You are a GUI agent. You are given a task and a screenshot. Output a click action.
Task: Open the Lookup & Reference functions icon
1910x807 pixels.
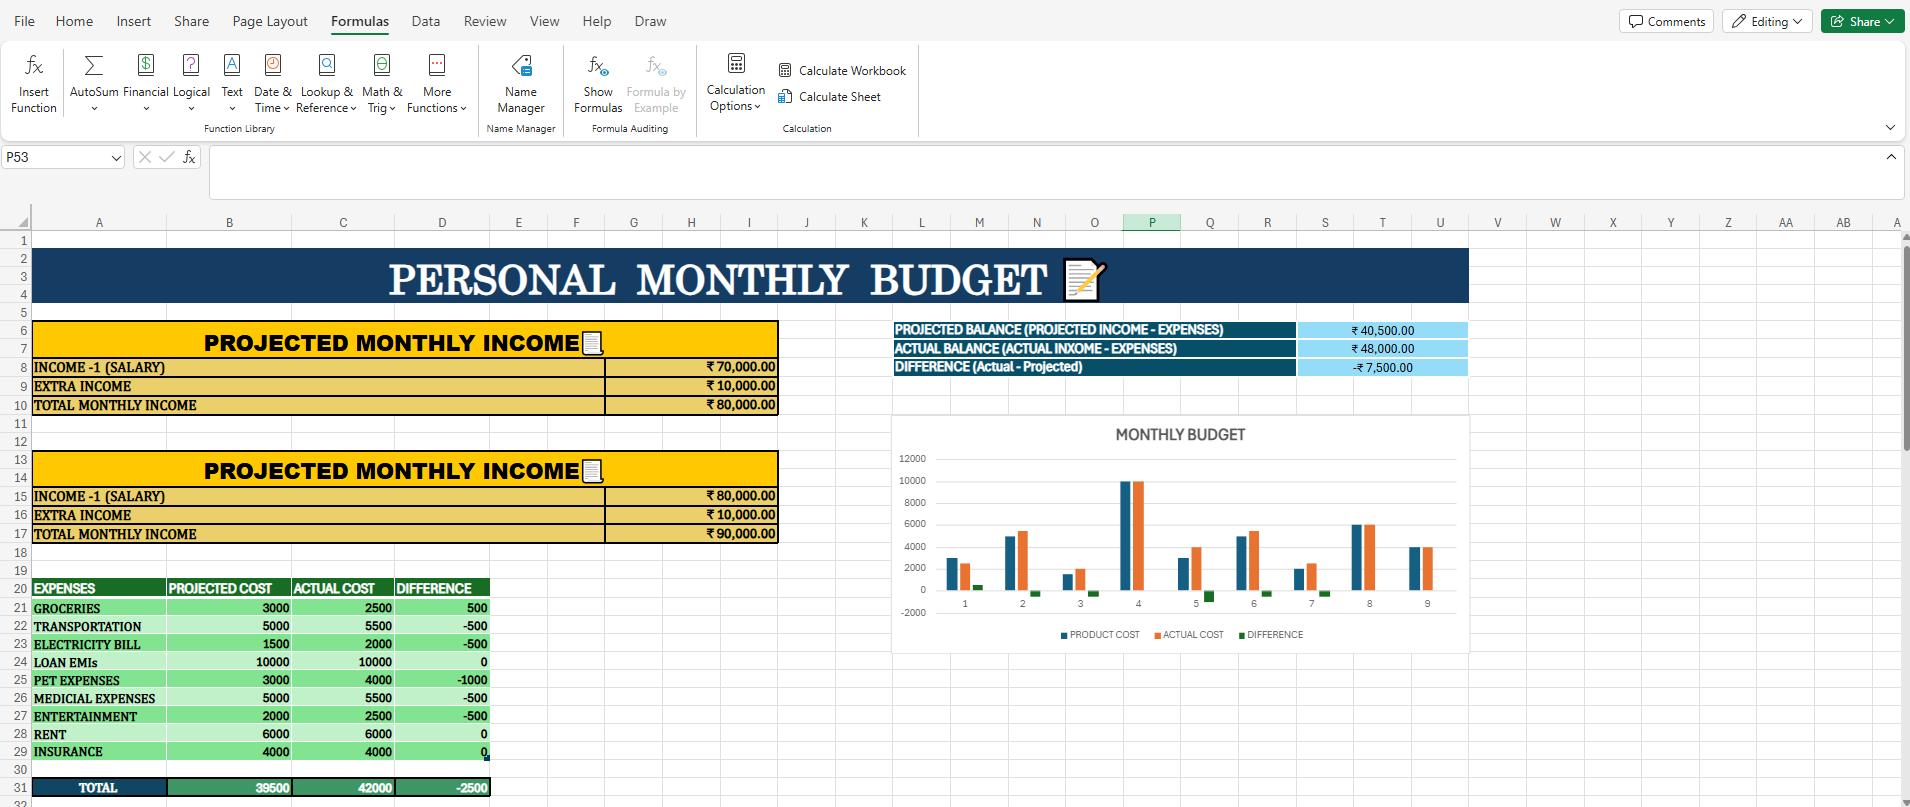click(327, 65)
